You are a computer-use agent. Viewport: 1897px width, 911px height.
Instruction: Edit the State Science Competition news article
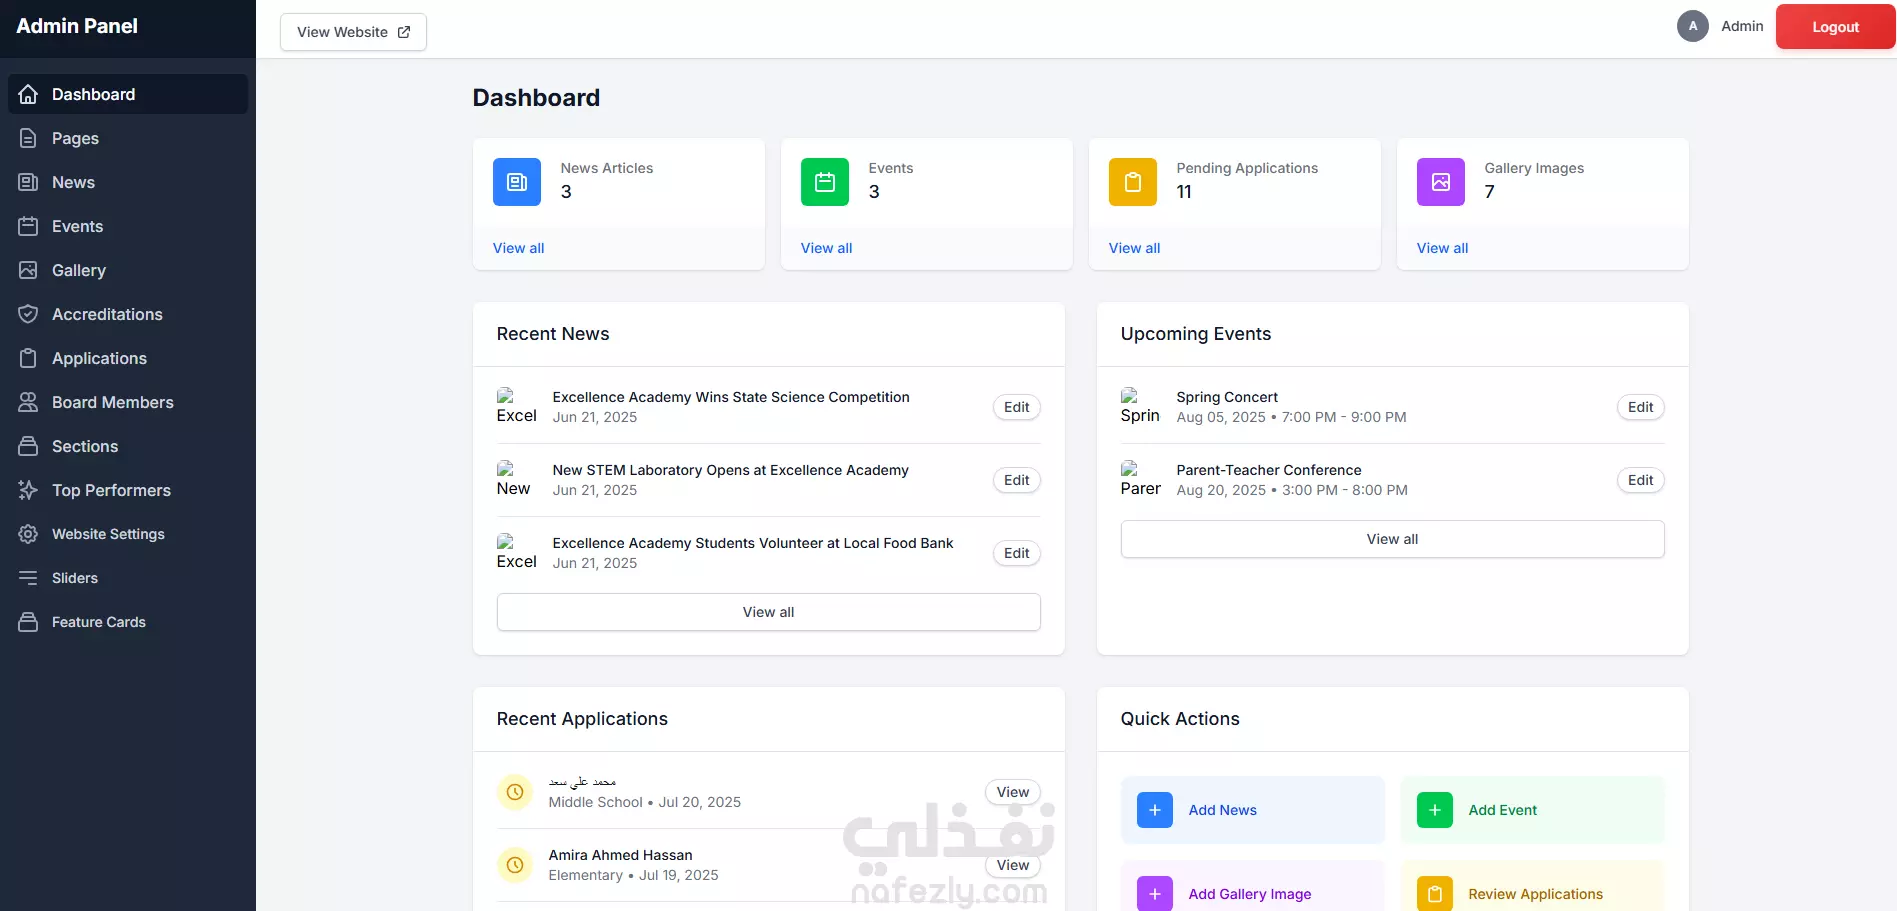point(1016,407)
